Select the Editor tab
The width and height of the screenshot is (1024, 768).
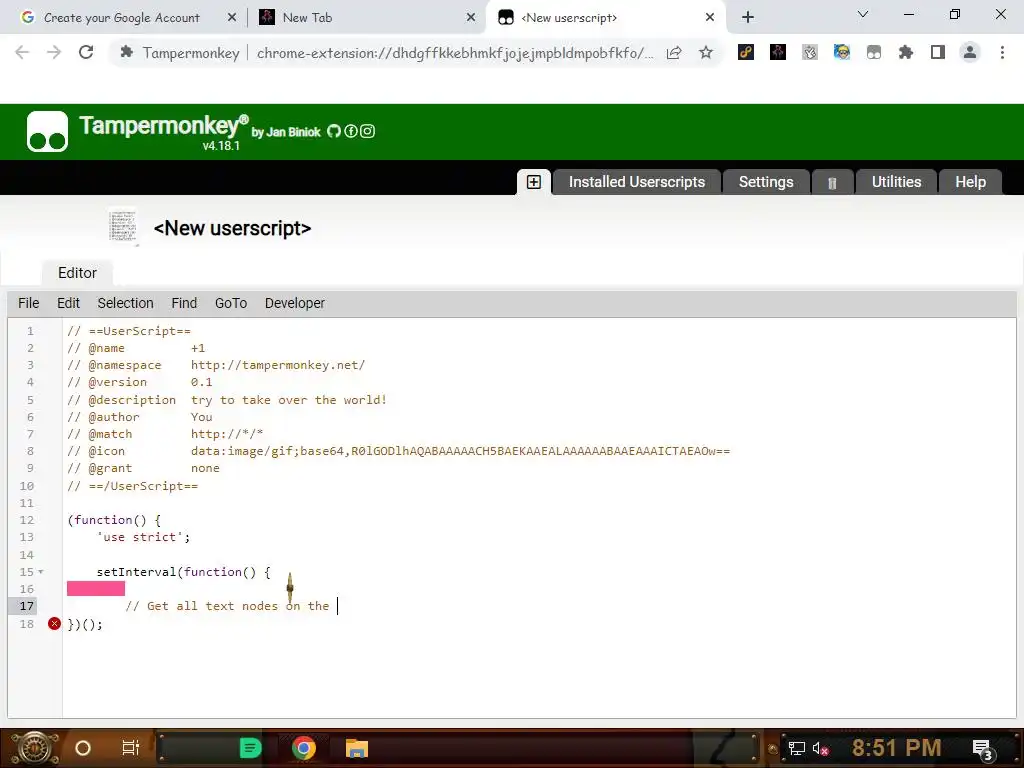[x=77, y=273]
